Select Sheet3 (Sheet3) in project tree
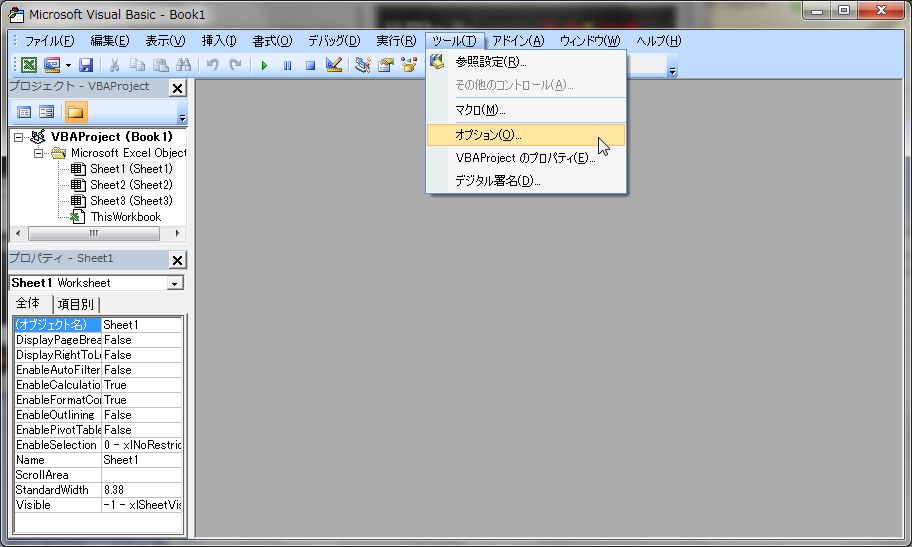This screenshot has width=912, height=547. pyautogui.click(x=131, y=201)
